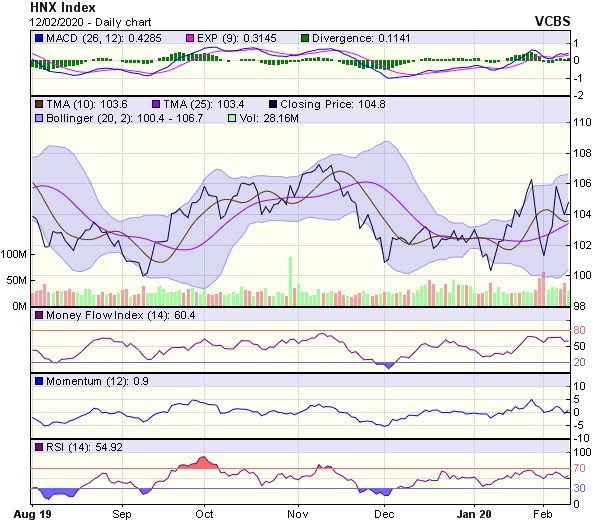The width and height of the screenshot is (593, 523).
Task: Click the brown TMA (10) legend swatch
Action: coord(39,104)
